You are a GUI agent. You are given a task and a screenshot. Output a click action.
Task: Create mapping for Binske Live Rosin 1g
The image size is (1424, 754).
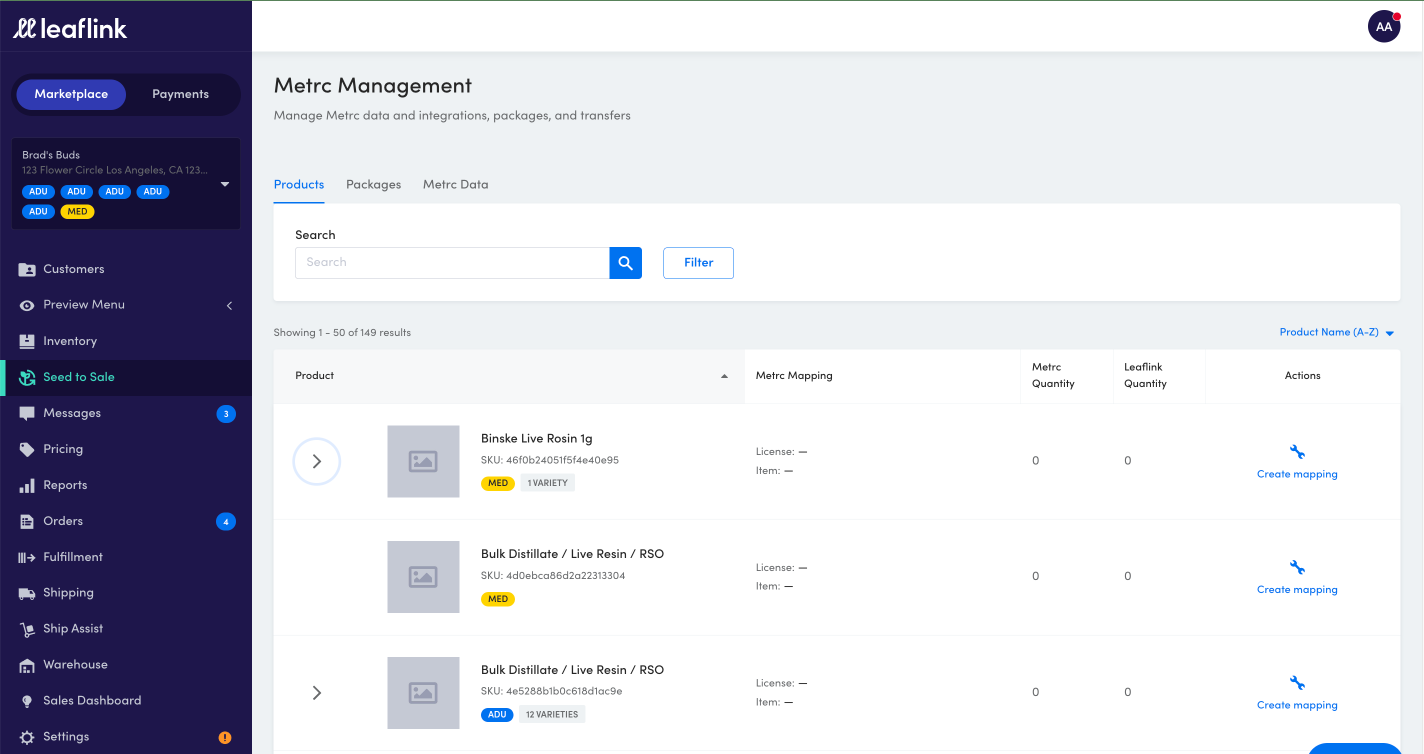tap(1297, 474)
